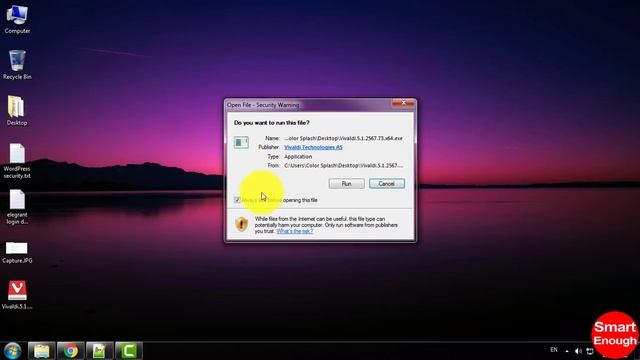
Task: Click the file name path text
Action: pos(343,138)
